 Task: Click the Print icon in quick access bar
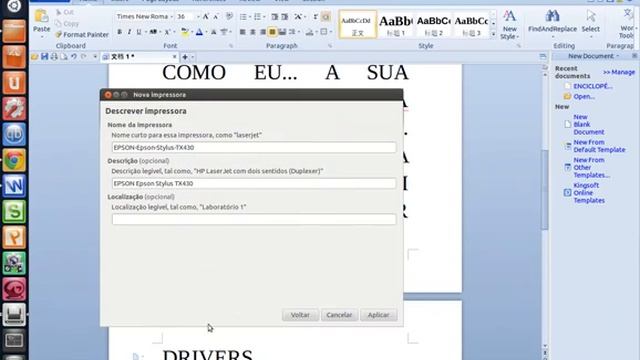[54, 57]
